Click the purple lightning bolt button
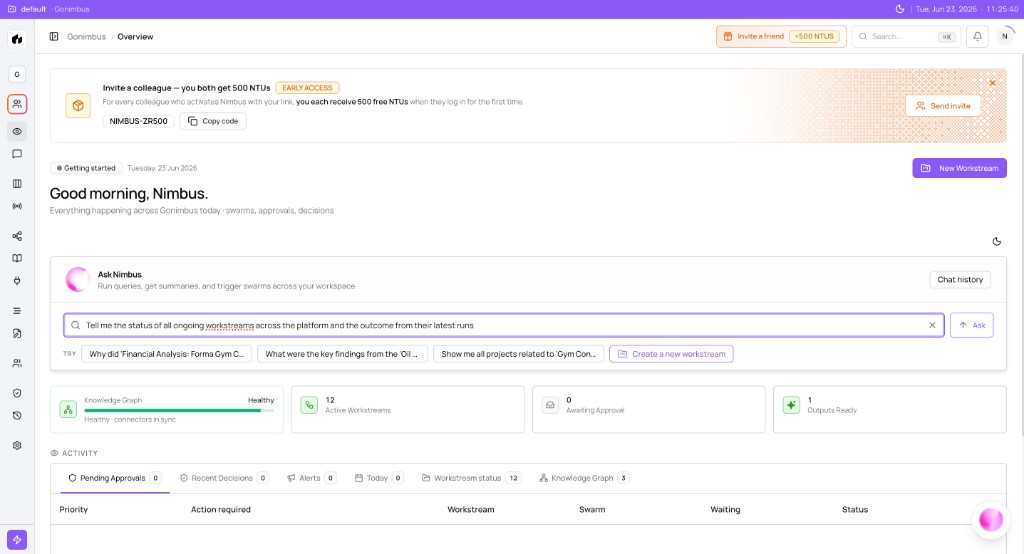The width and height of the screenshot is (1024, 554). pos(17,540)
